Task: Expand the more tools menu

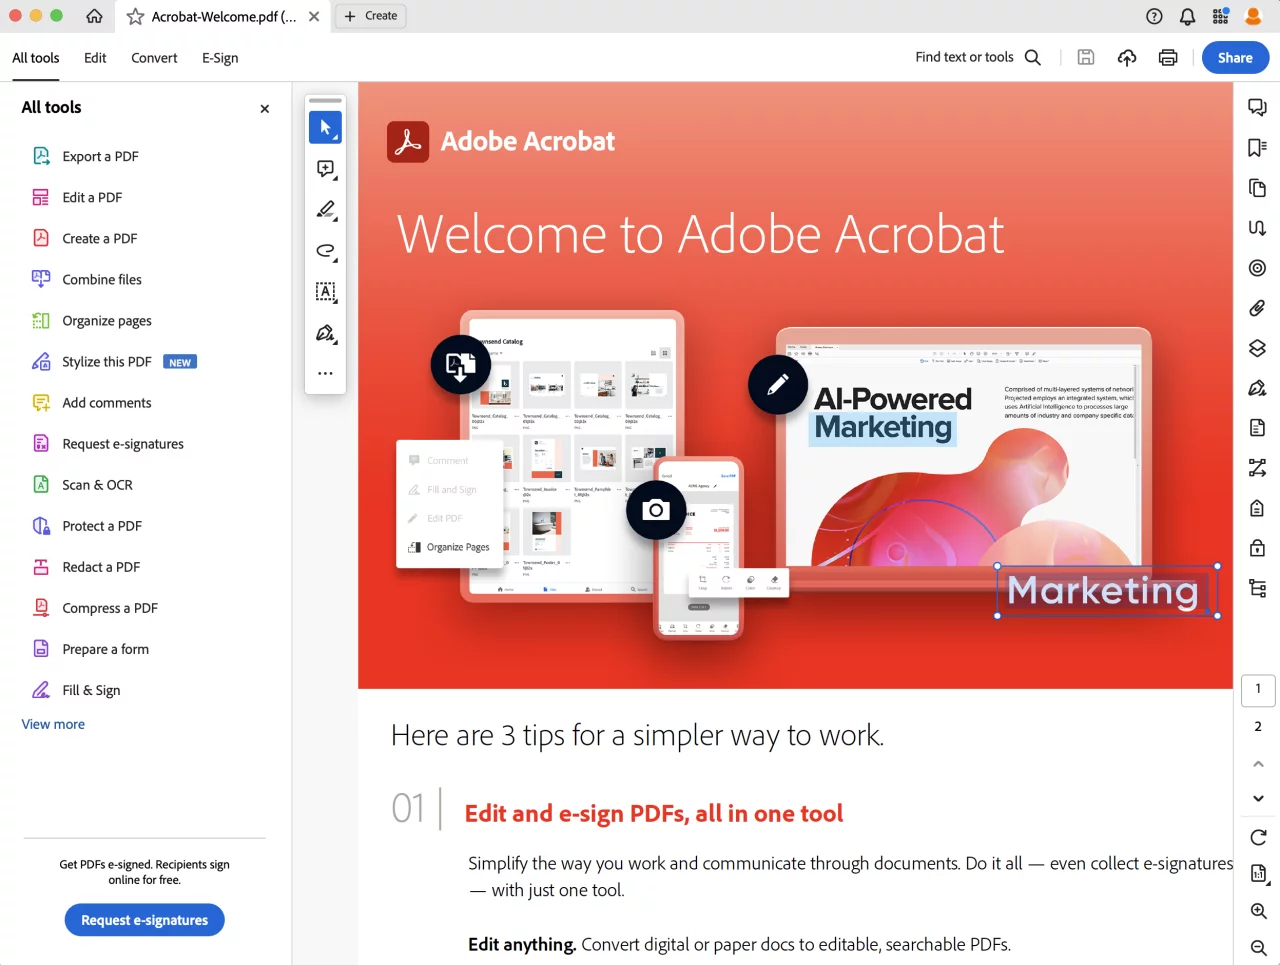Action: (x=325, y=373)
